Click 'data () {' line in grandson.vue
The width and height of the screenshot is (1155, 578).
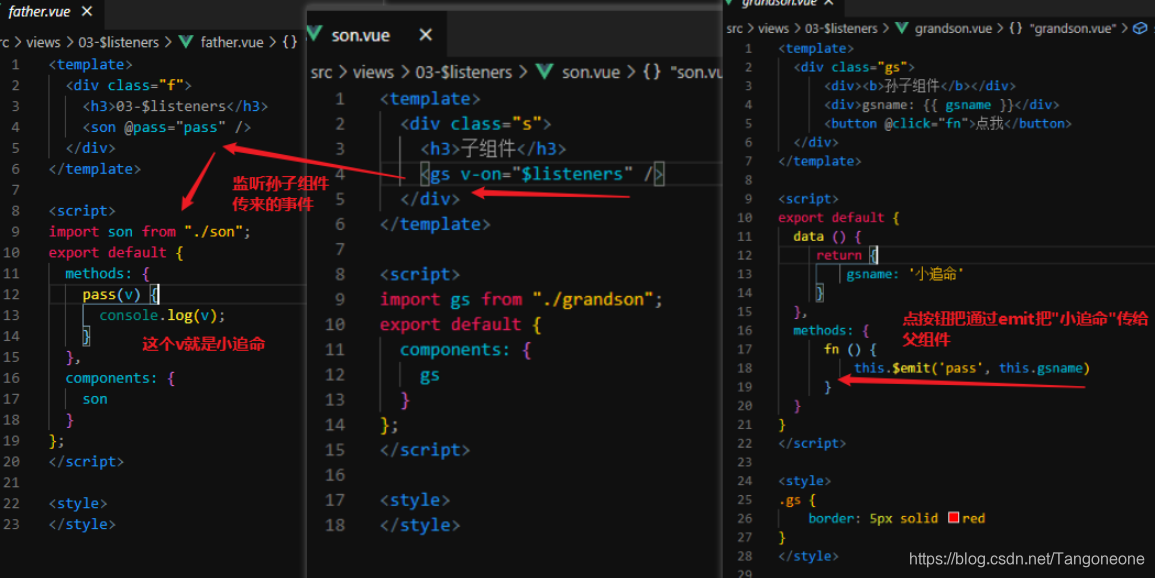[x=827, y=236]
